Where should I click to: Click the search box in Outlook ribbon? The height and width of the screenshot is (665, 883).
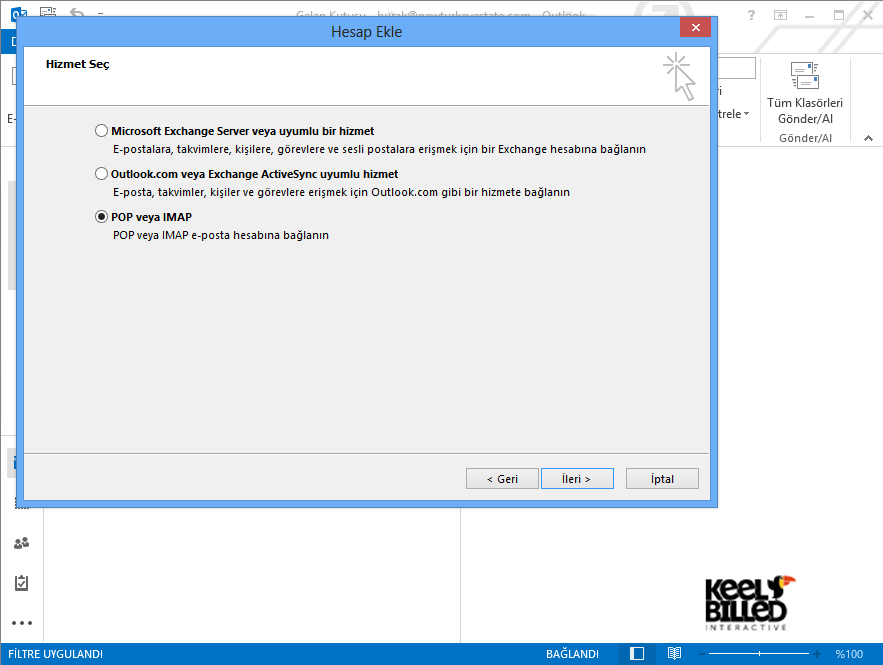pos(737,68)
